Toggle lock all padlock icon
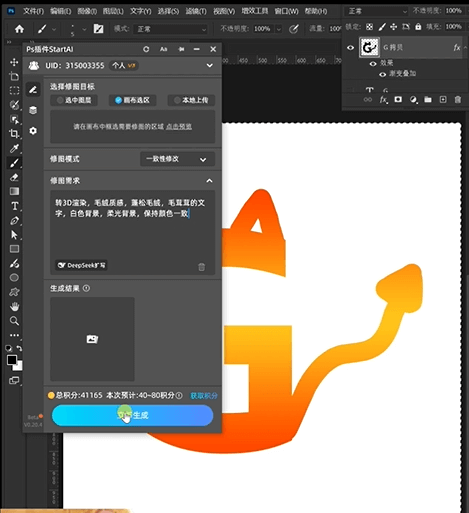Image resolution: width=469 pixels, height=513 pixels. pos(418,27)
